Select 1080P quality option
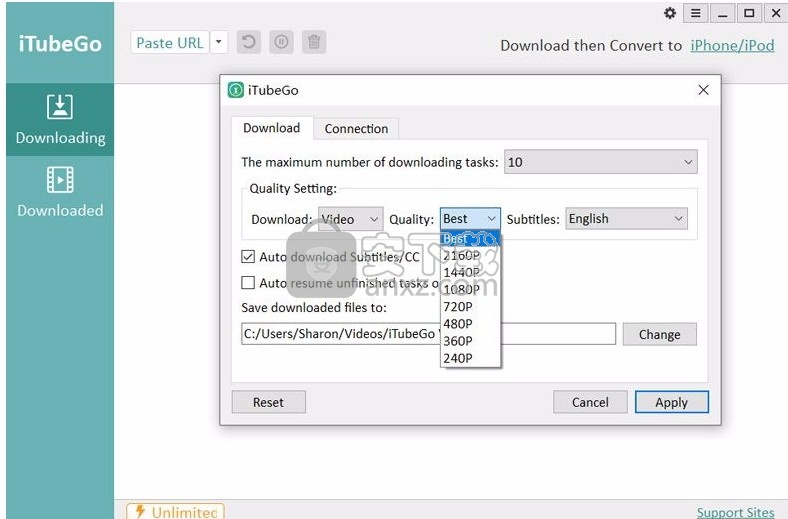Image resolution: width=788 pixels, height=519 pixels. pos(470,289)
